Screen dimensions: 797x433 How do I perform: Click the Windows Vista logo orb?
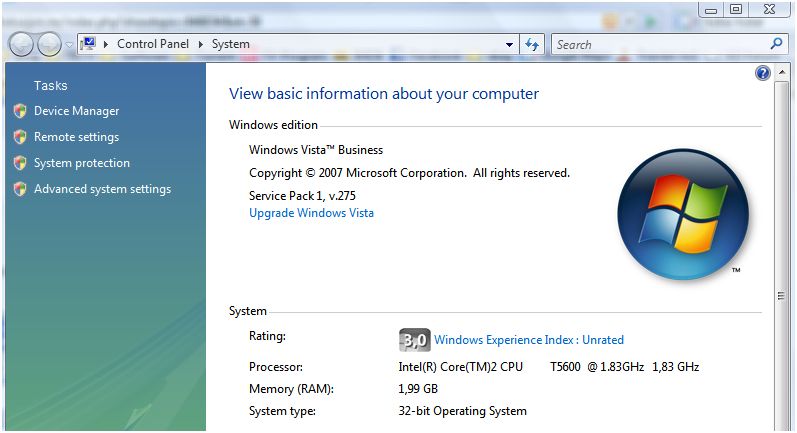(x=683, y=214)
